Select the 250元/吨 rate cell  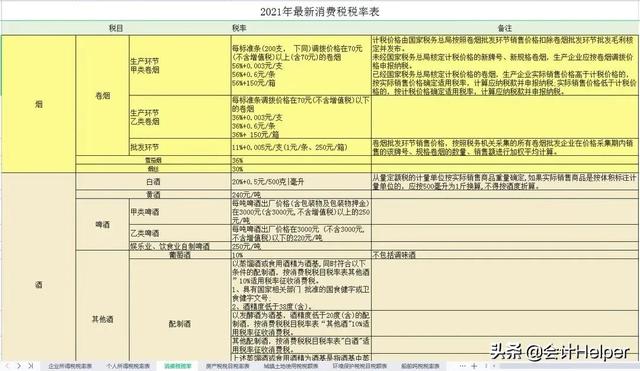tap(301, 246)
